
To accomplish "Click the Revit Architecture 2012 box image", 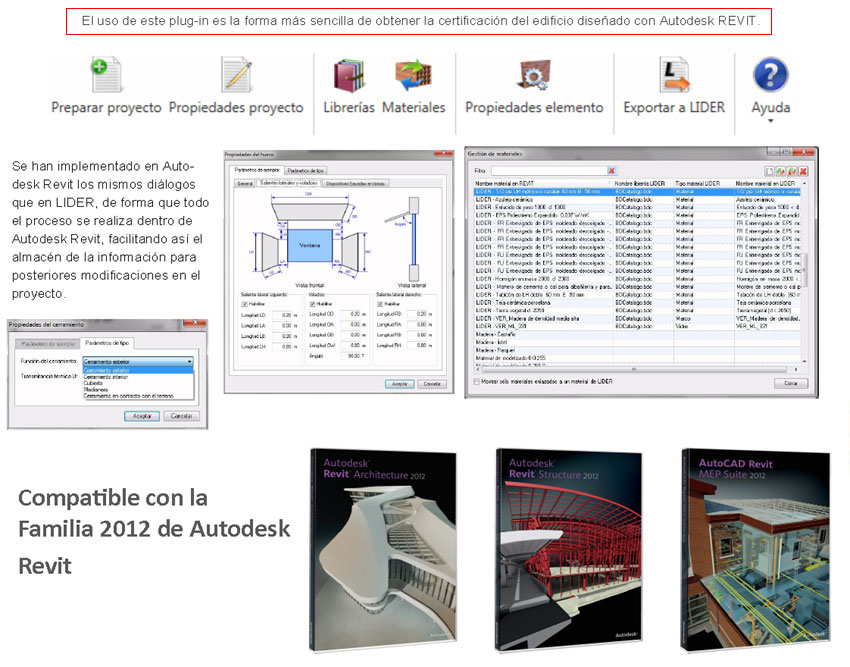I will tap(383, 549).
